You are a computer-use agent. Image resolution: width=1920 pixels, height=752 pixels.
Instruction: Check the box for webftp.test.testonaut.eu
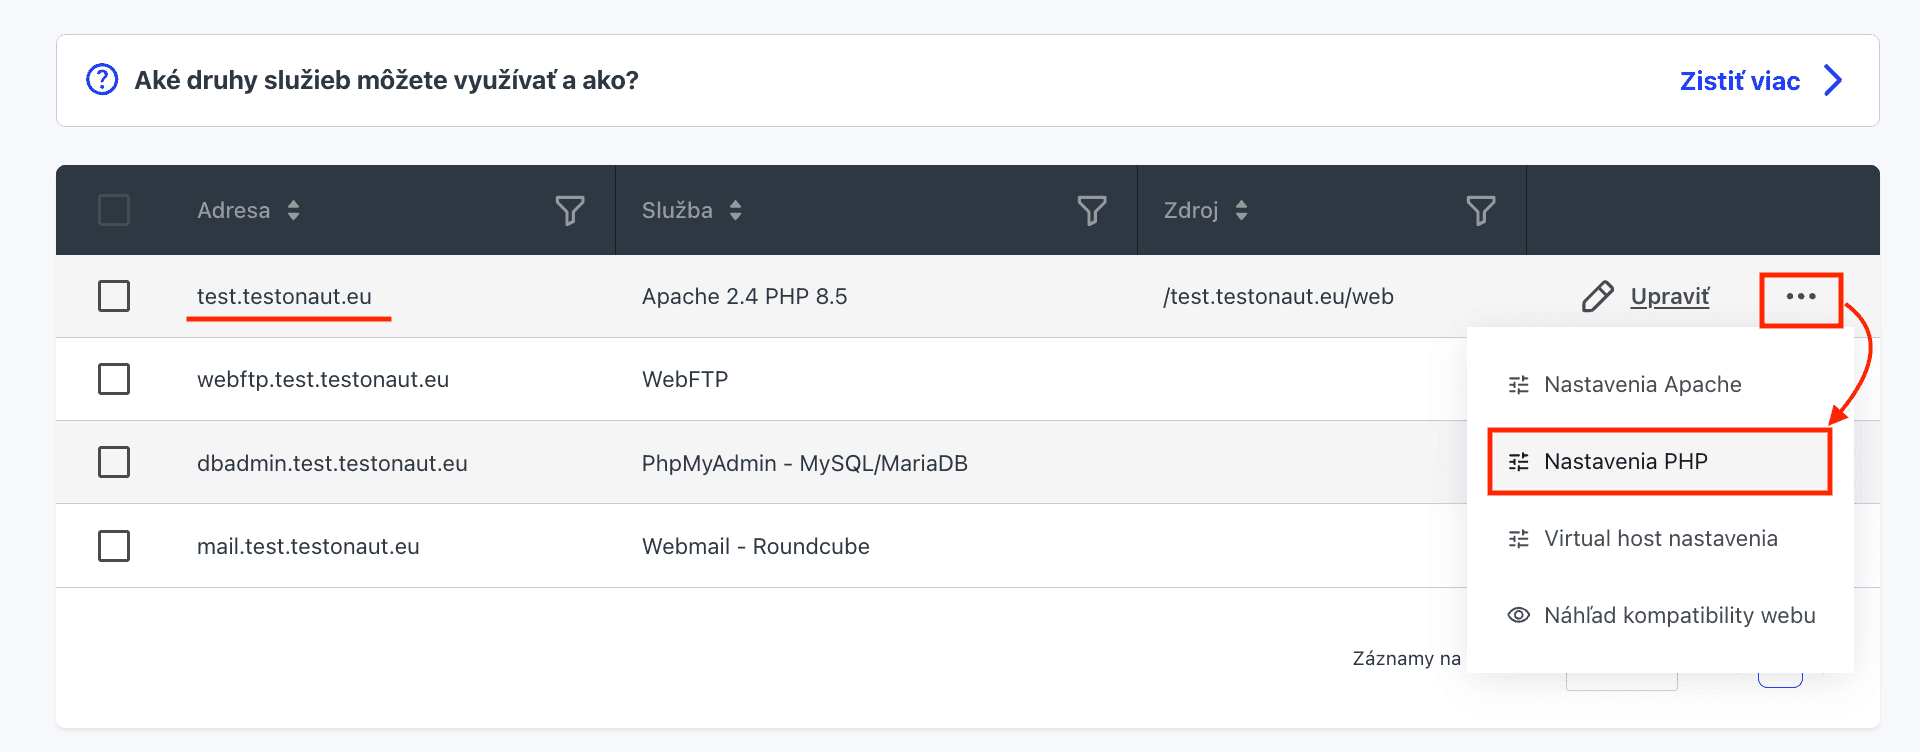pos(114,379)
